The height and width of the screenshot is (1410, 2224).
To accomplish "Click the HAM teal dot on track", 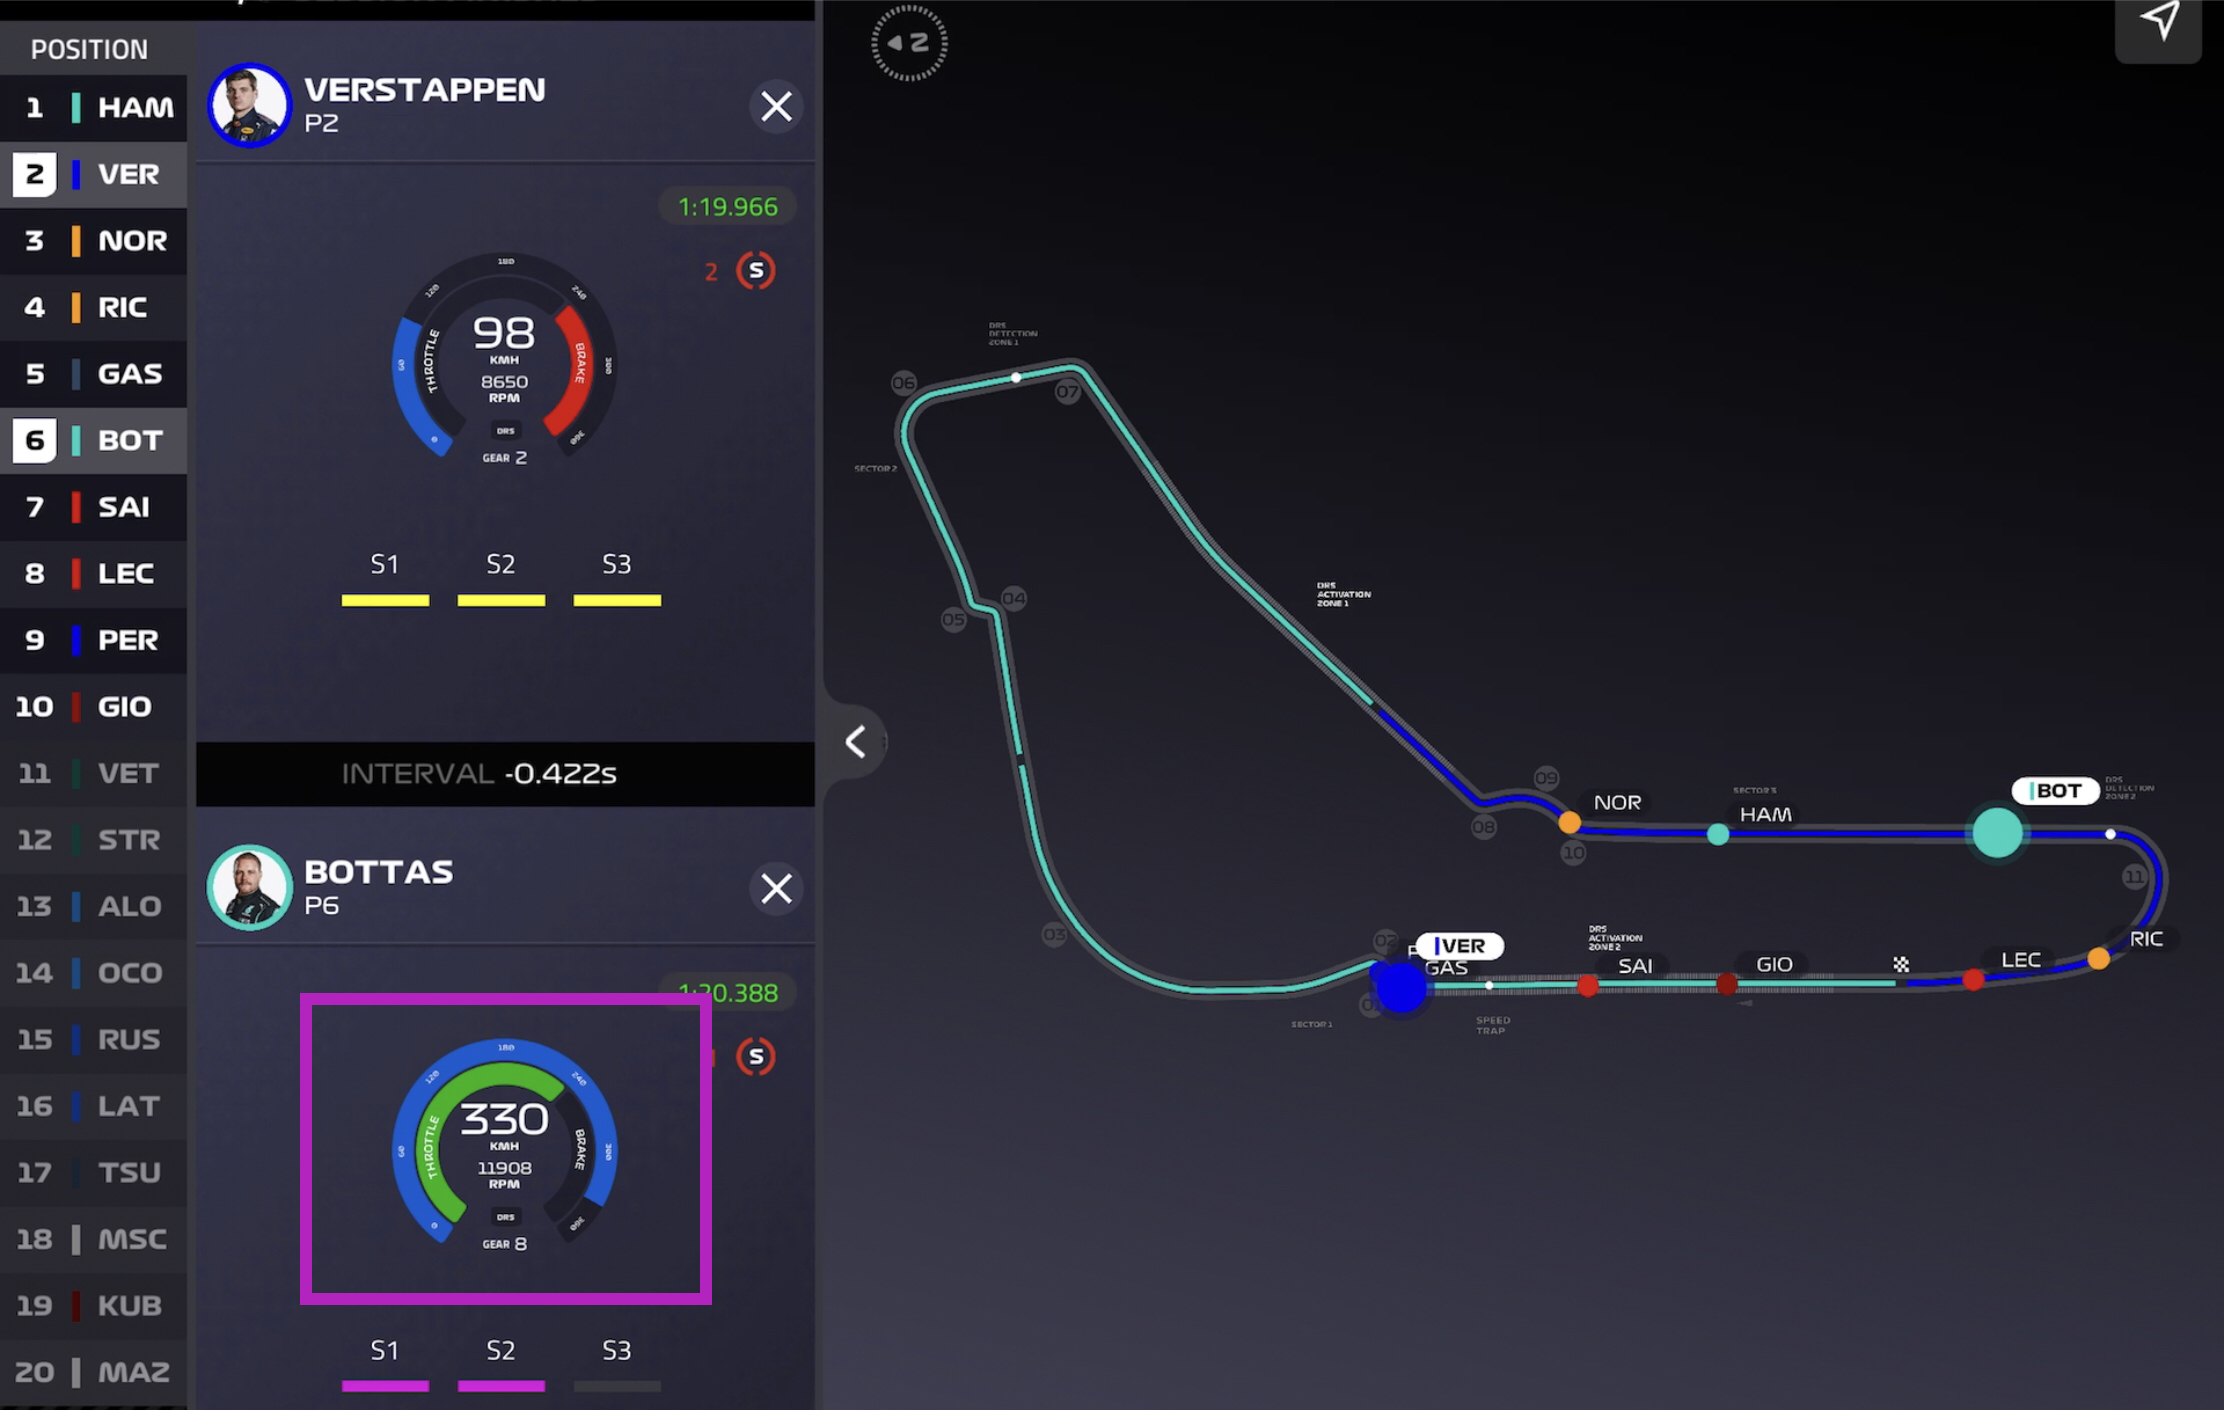I will coord(1718,833).
